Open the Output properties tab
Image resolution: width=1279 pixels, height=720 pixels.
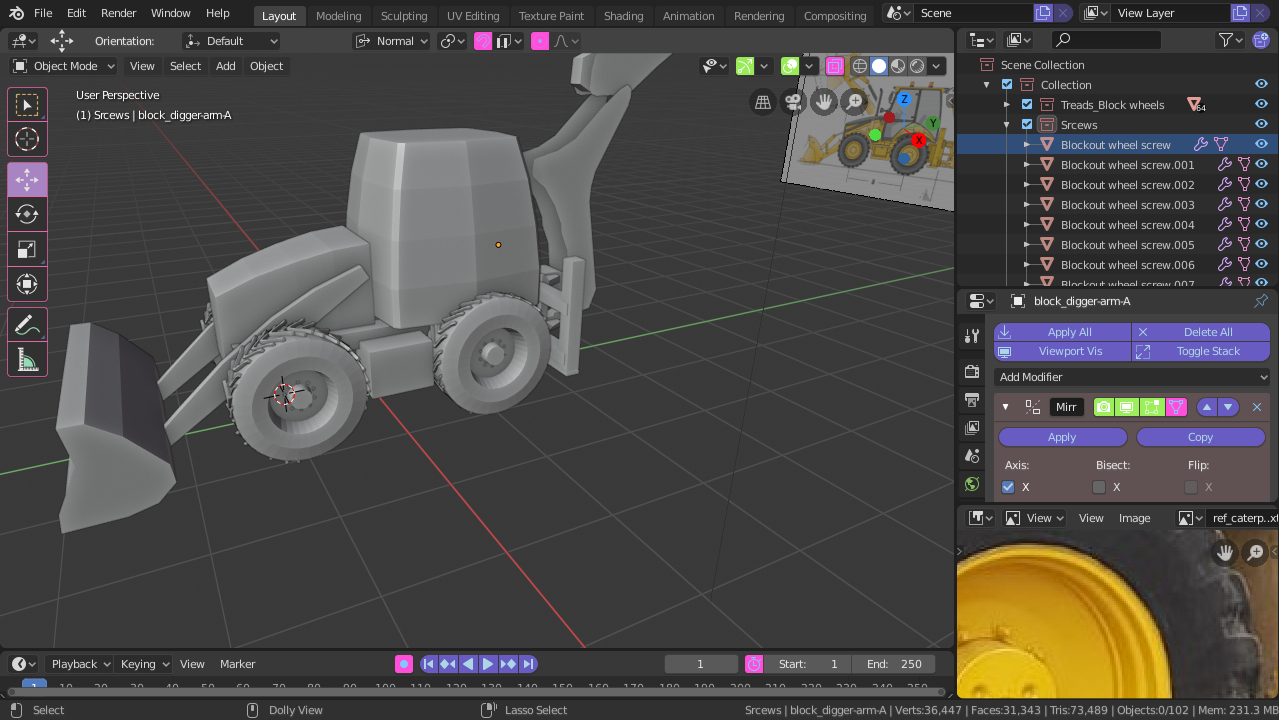click(x=971, y=400)
